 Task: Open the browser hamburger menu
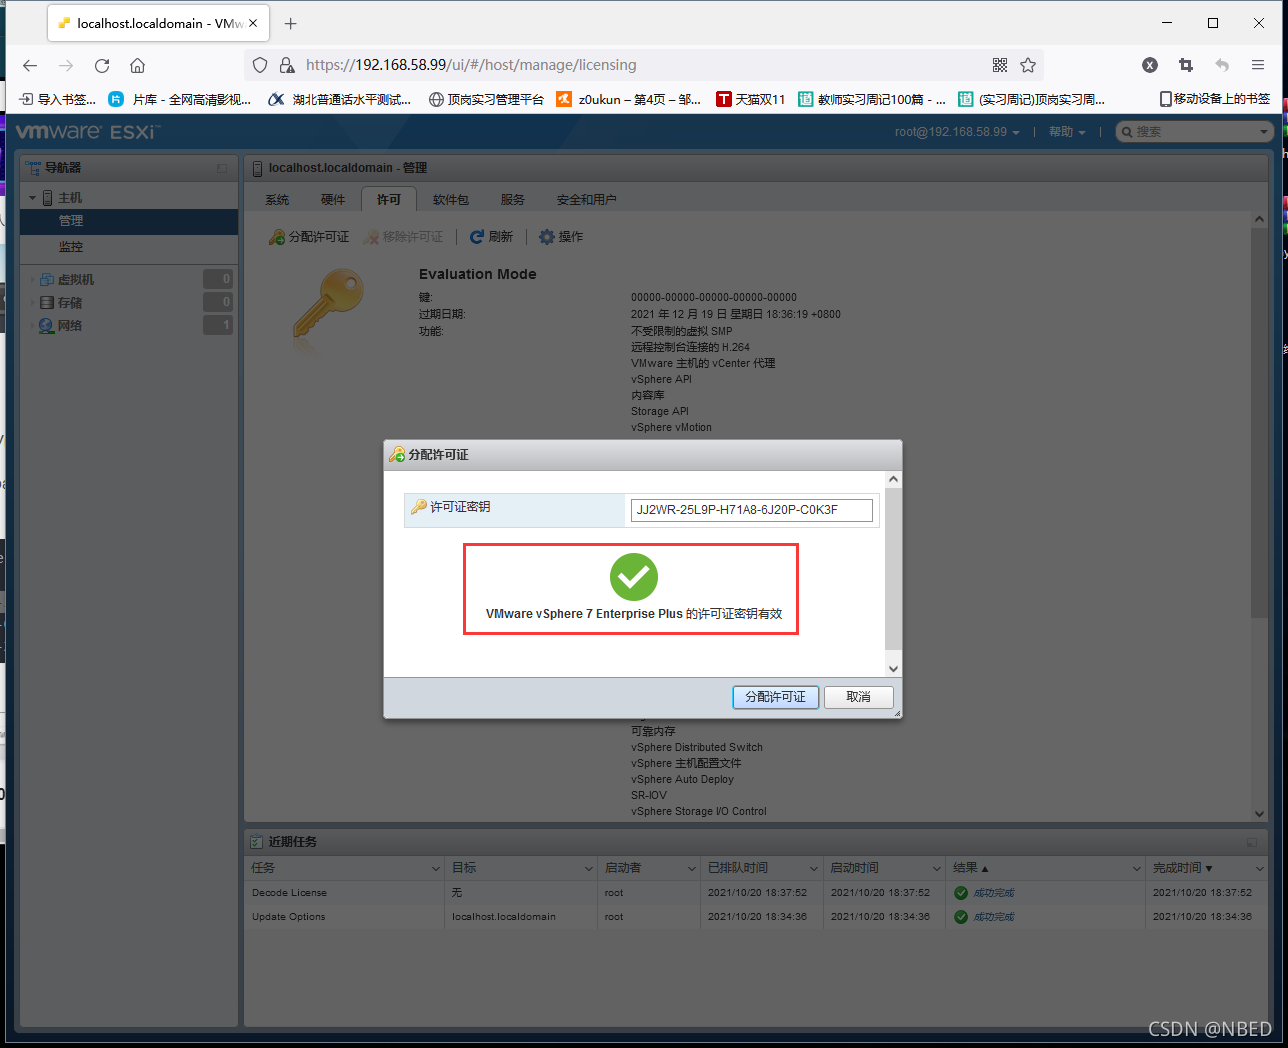(x=1258, y=65)
